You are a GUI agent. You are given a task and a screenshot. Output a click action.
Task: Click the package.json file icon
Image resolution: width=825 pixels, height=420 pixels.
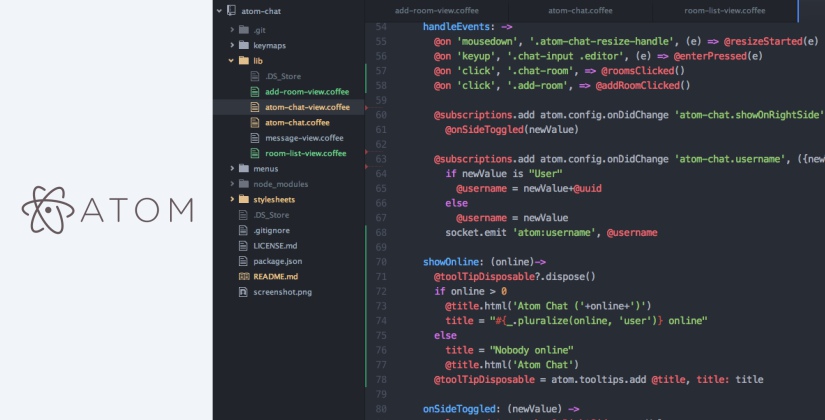(x=243, y=261)
